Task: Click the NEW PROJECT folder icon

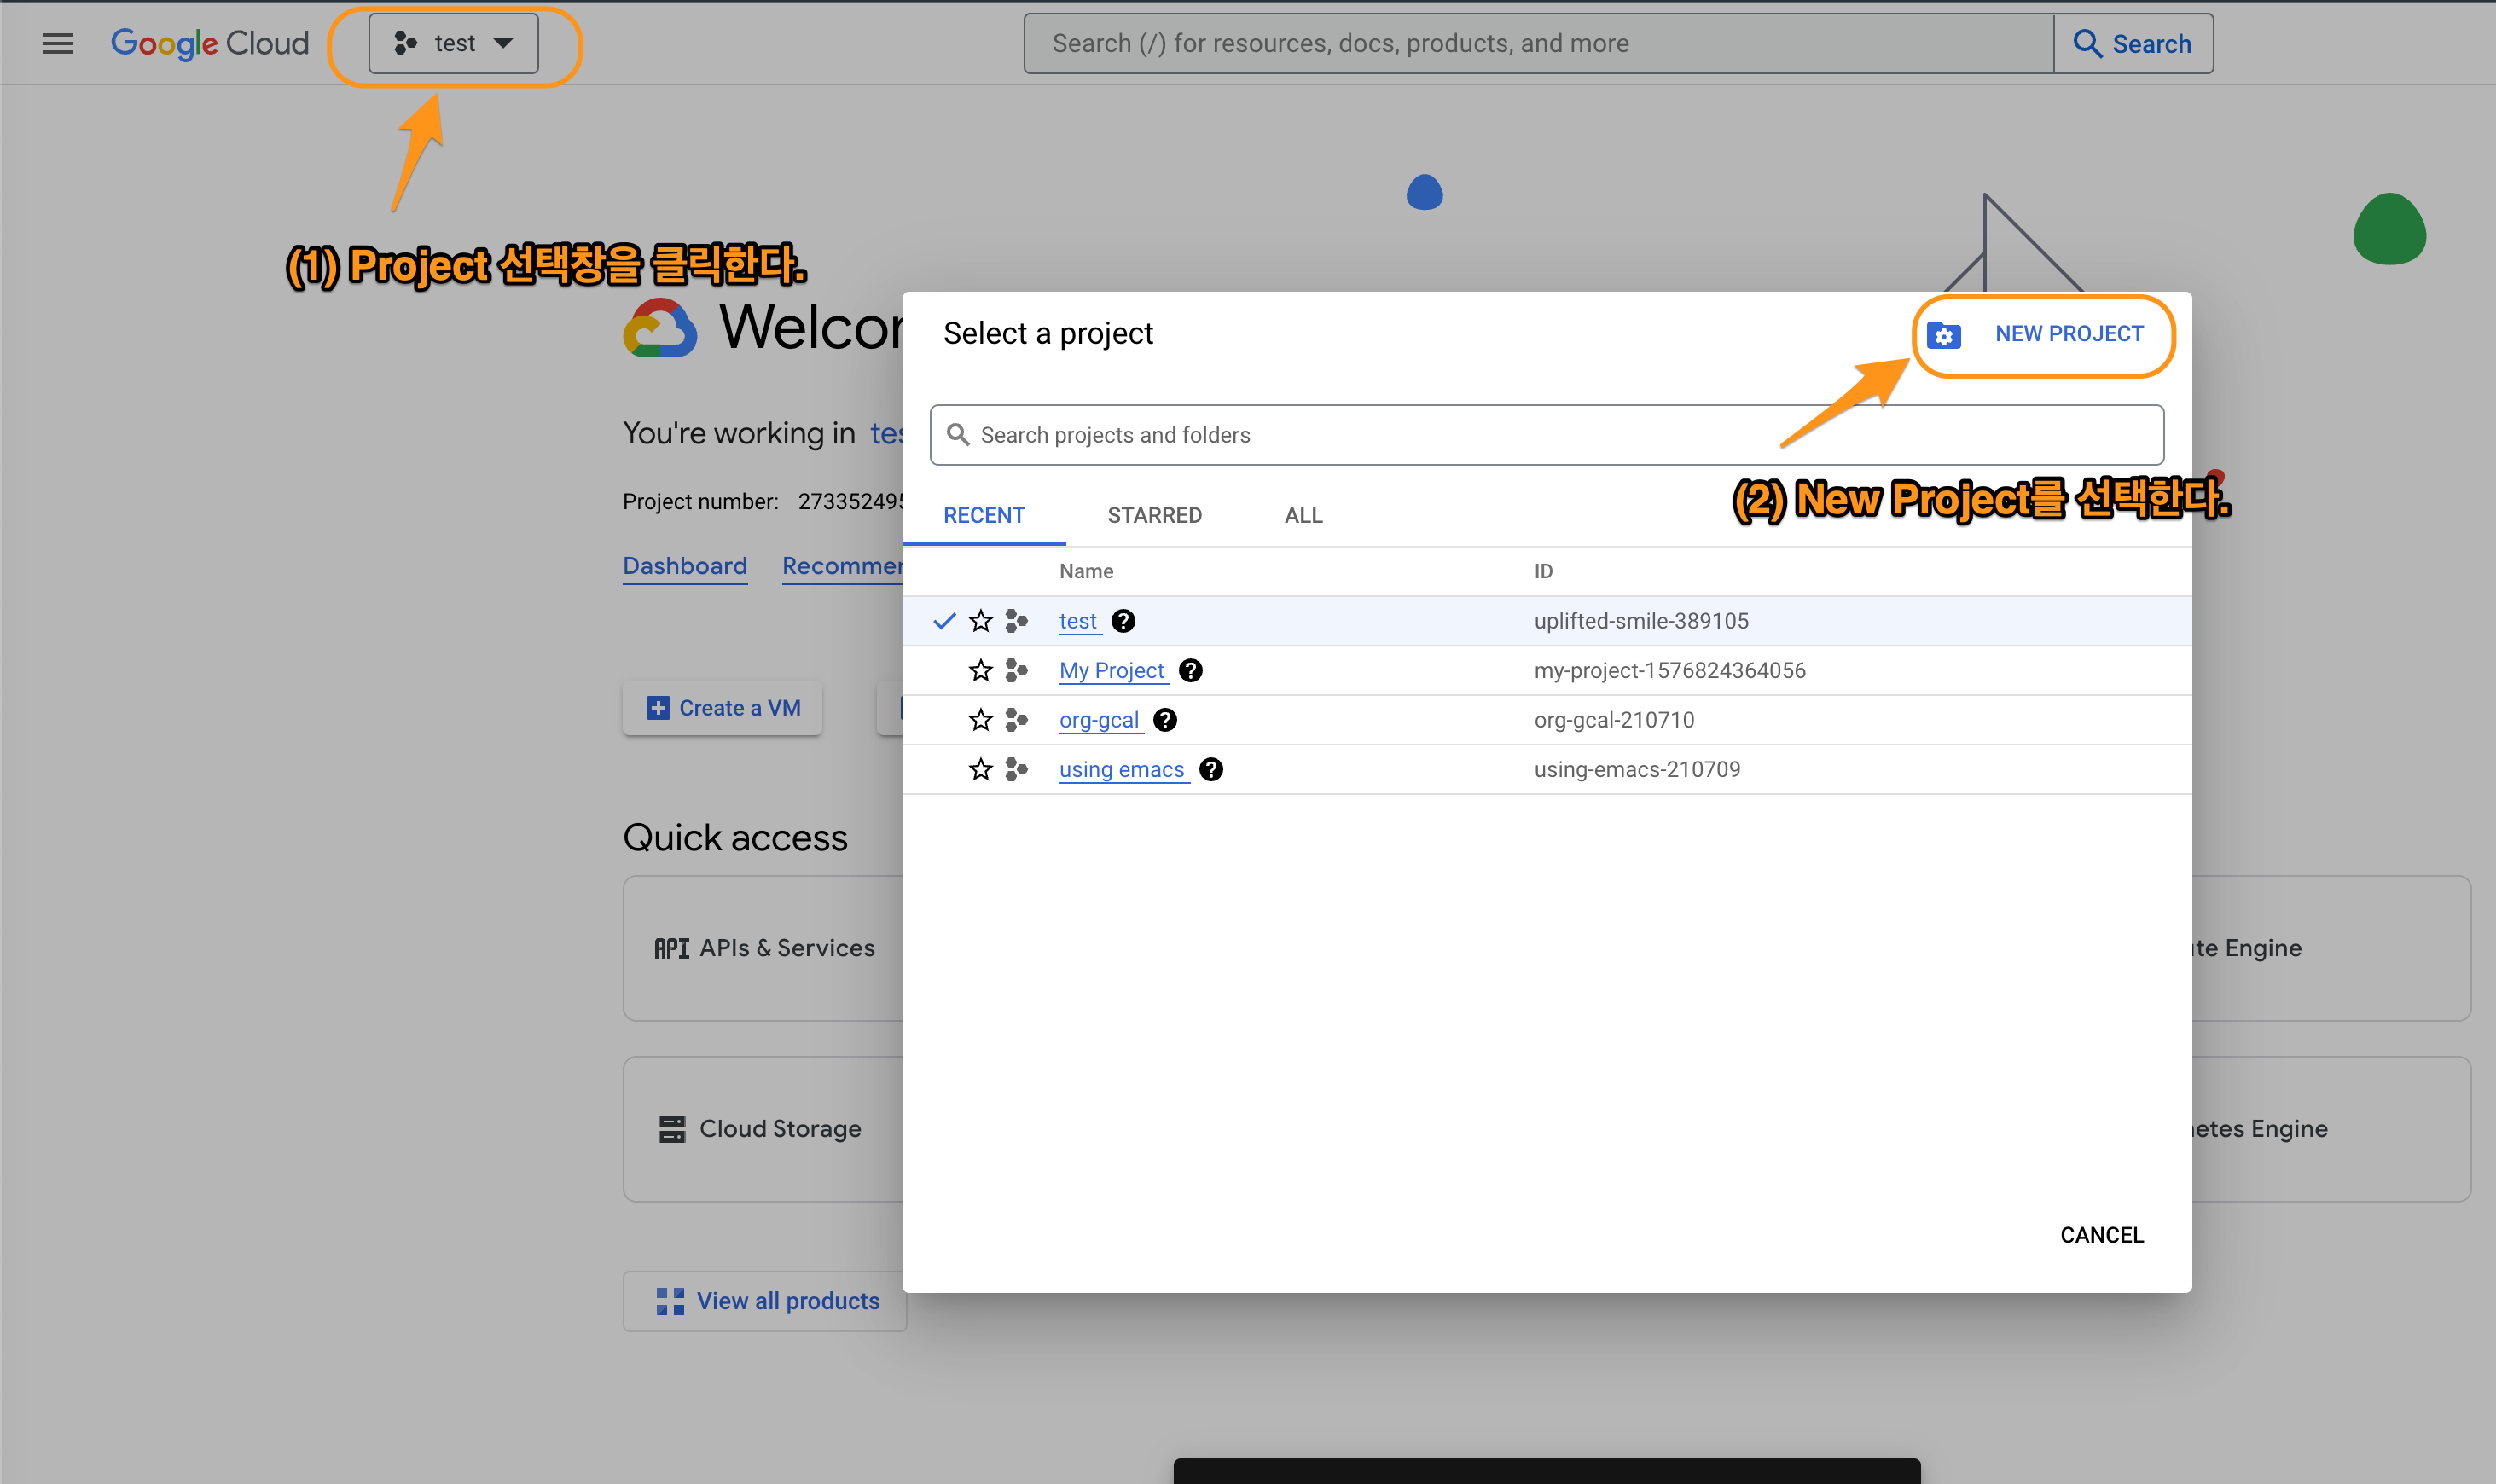Action: [1944, 335]
